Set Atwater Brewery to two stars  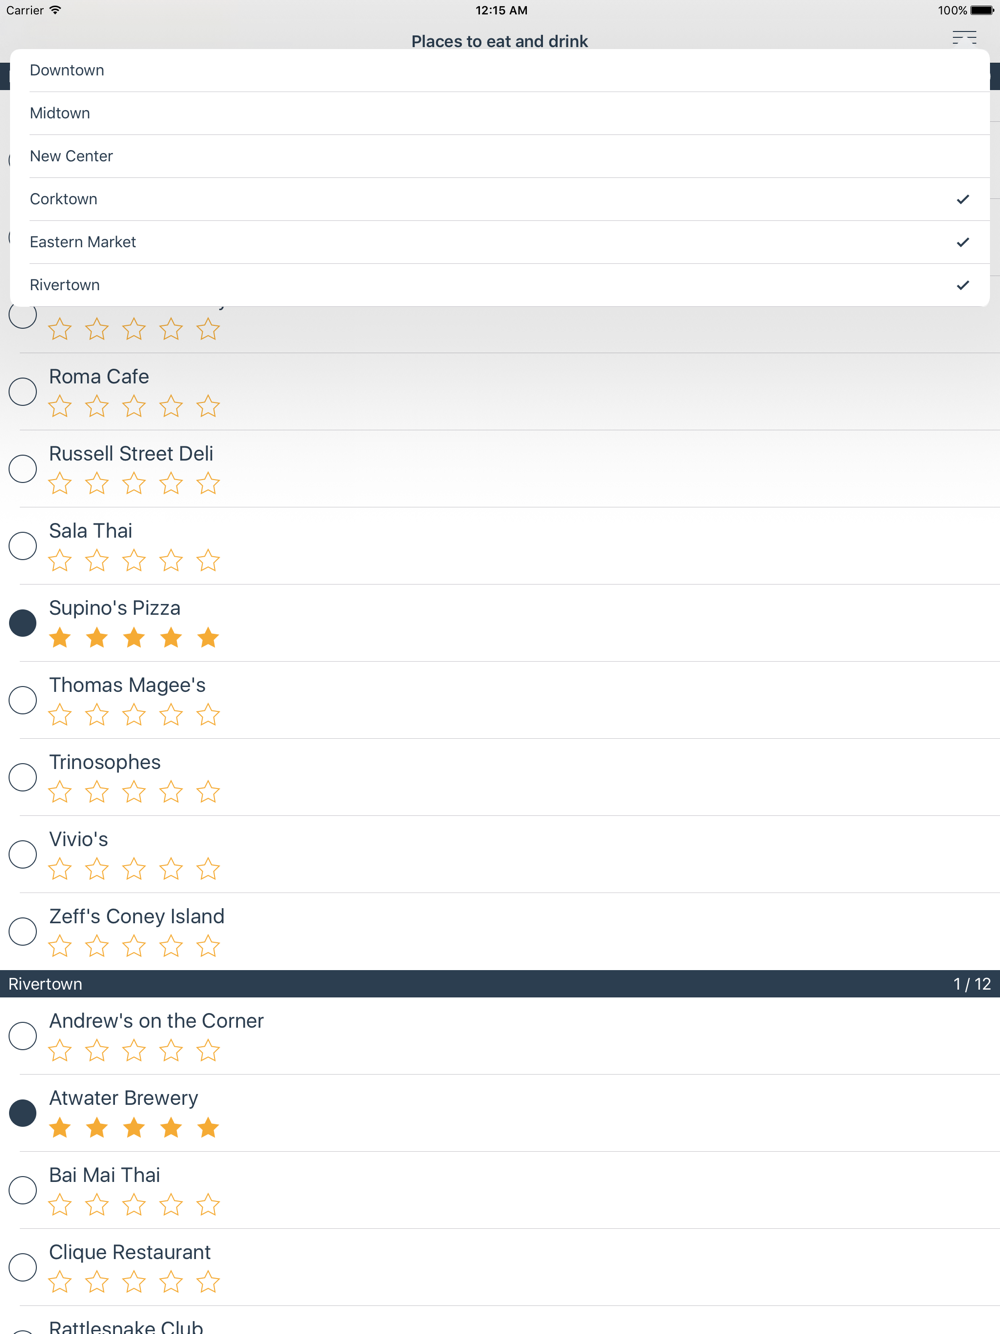point(97,1127)
